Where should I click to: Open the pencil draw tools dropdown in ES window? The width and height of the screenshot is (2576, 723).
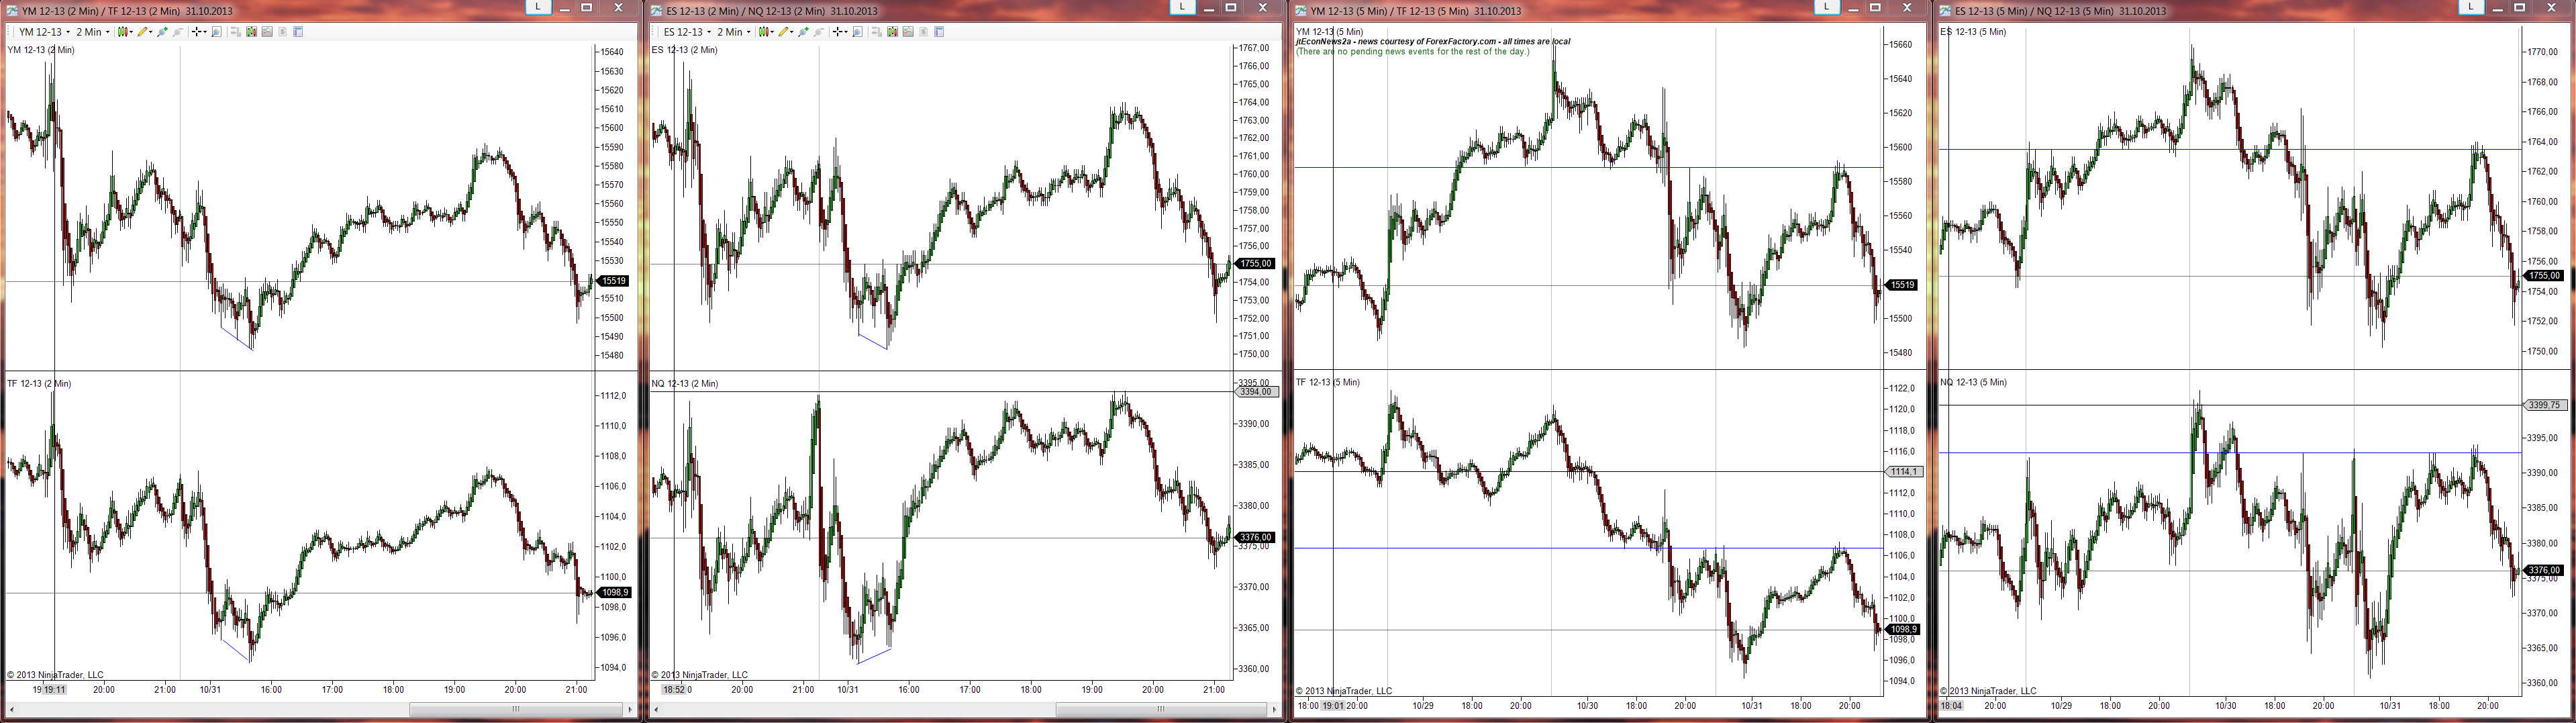(x=785, y=32)
